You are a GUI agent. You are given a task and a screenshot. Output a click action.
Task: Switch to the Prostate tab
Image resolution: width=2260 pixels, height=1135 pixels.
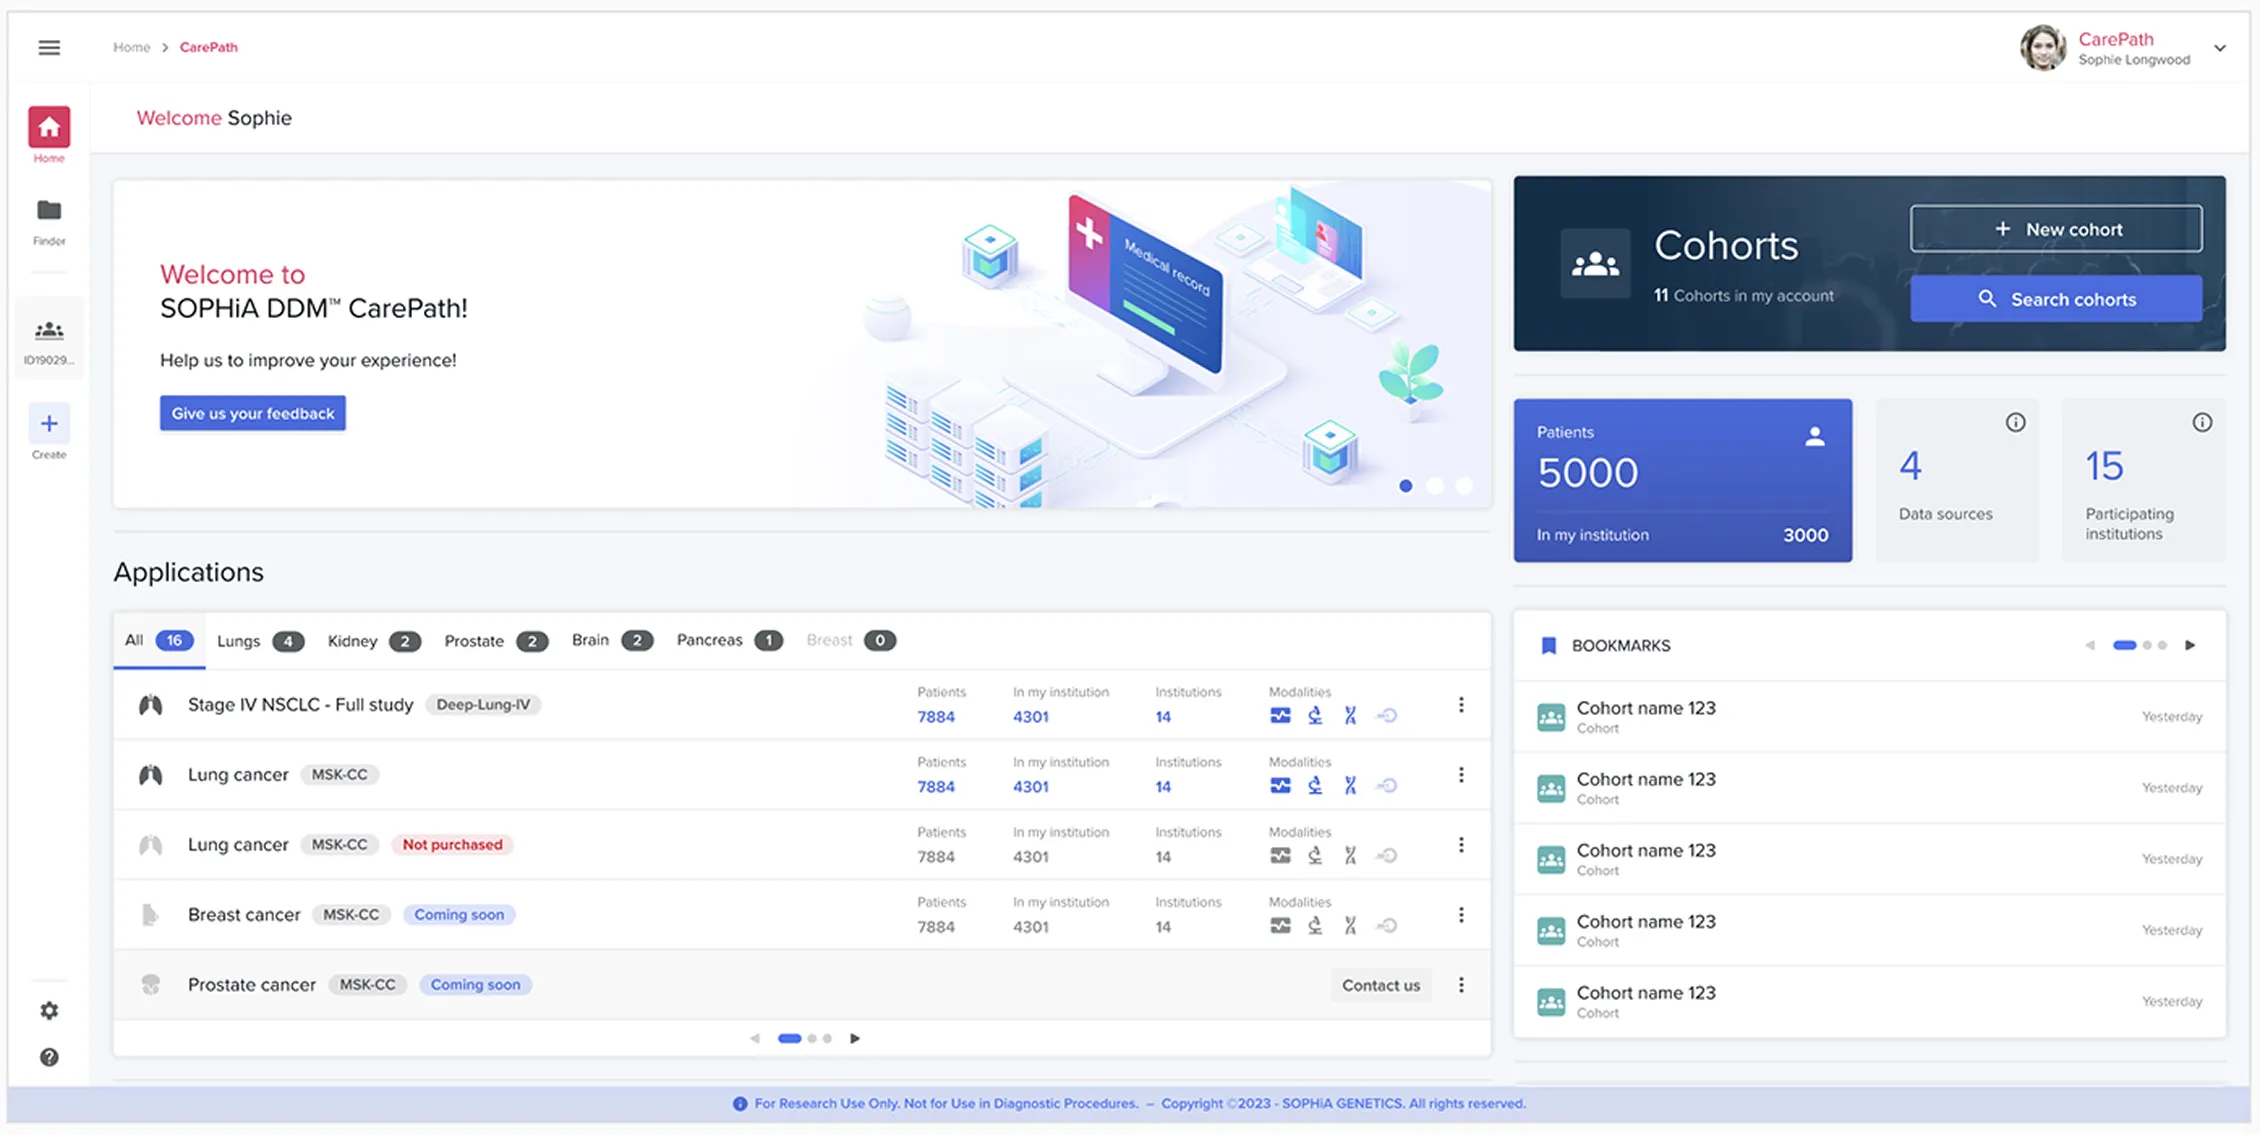tap(496, 641)
